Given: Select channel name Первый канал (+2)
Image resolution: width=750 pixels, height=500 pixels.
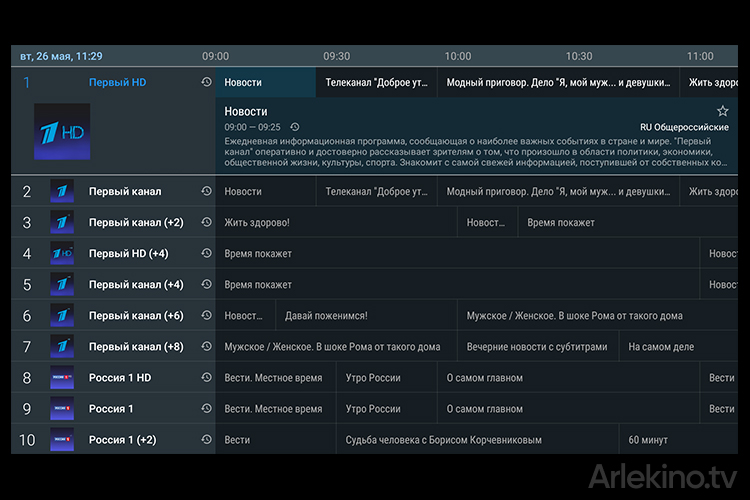Looking at the screenshot, I should tap(136, 222).
